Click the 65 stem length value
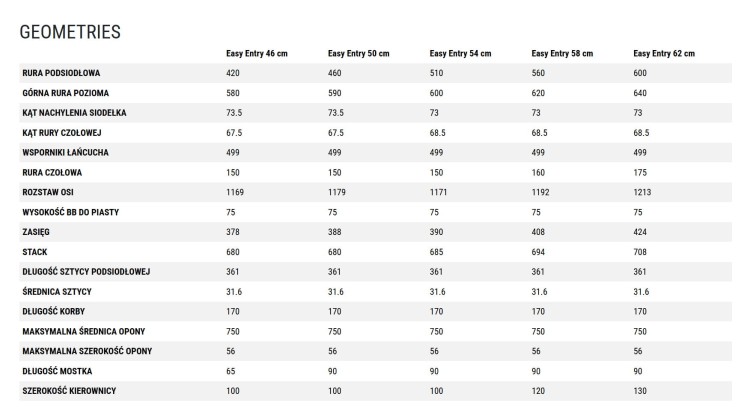Image resolution: width=750 pixels, height=420 pixels. [x=232, y=371]
